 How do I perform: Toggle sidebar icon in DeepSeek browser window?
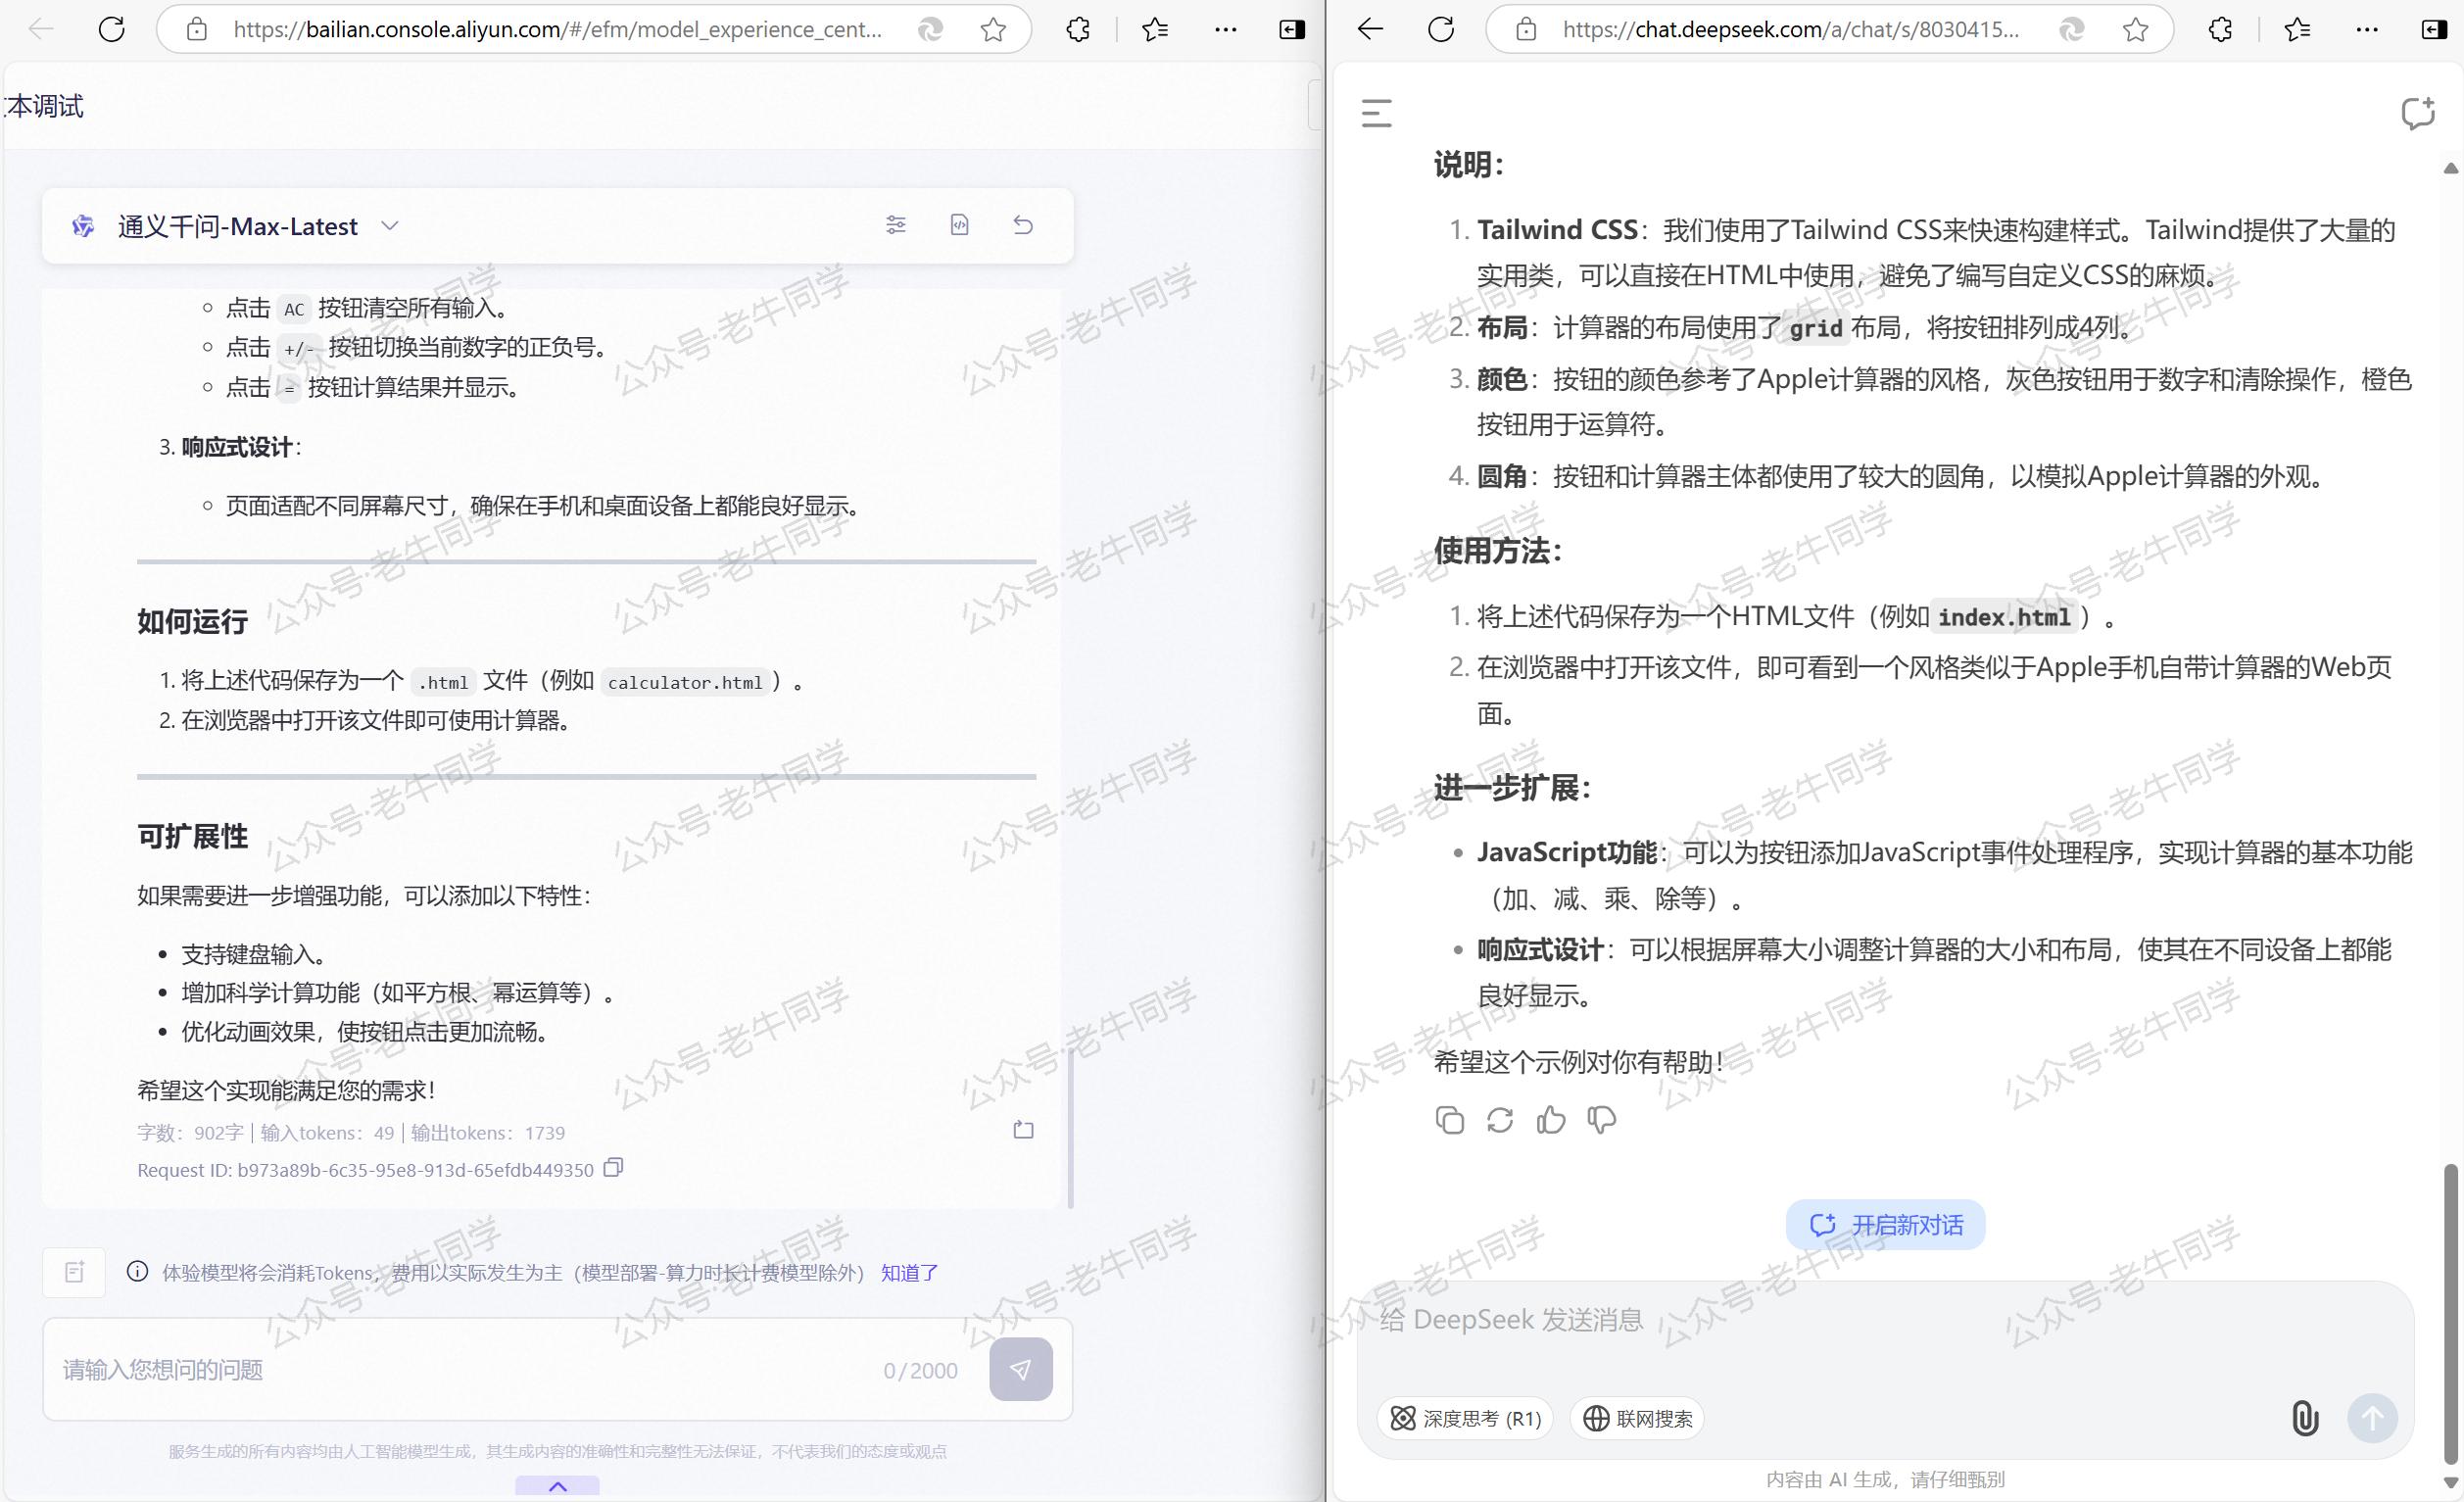2434,30
